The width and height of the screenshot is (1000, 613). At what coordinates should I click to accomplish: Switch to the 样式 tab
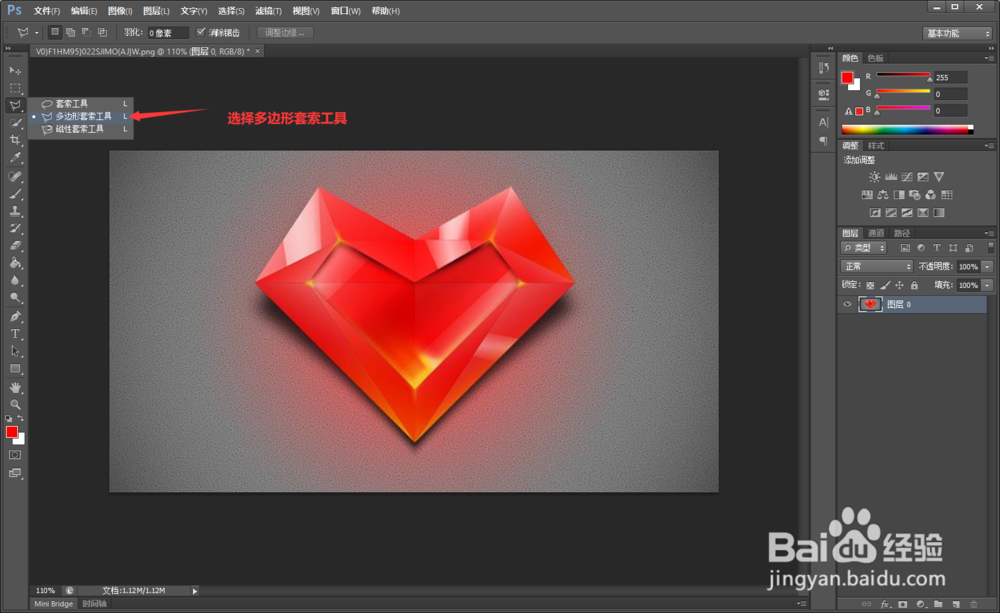pos(876,145)
